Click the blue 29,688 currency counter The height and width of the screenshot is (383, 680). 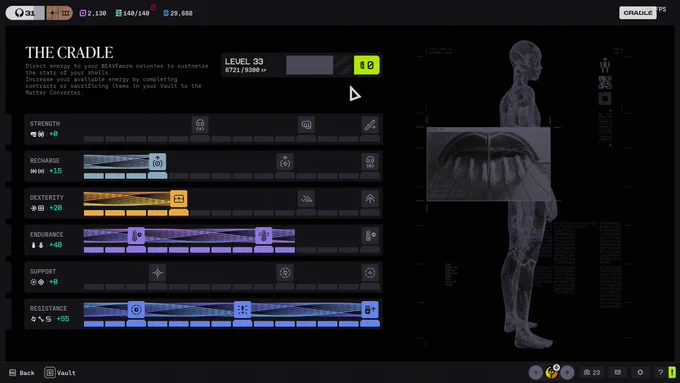pos(178,13)
